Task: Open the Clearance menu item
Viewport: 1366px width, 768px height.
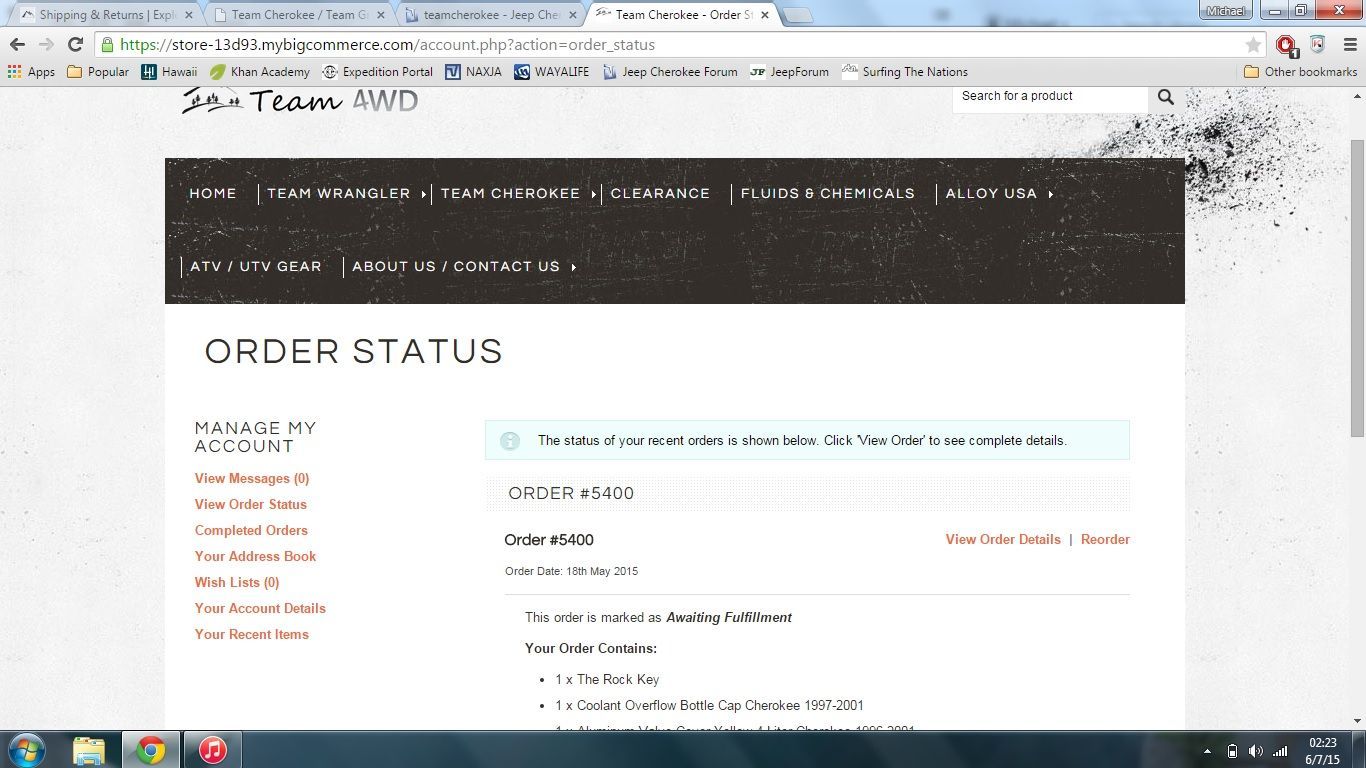Action: [x=660, y=194]
